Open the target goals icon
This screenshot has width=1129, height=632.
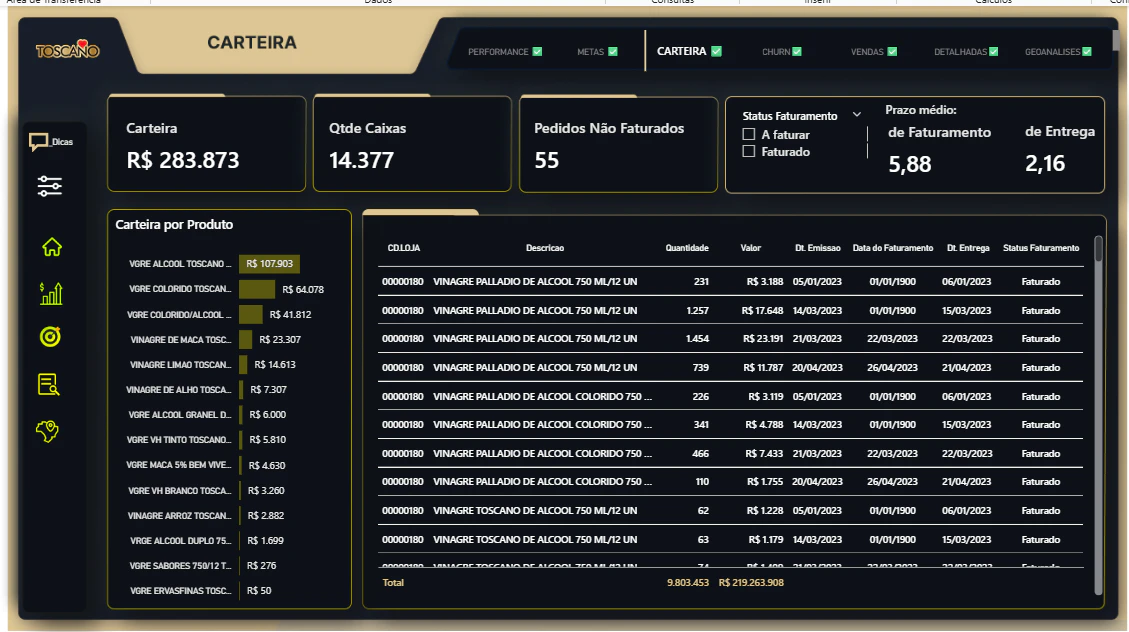click(x=50, y=337)
